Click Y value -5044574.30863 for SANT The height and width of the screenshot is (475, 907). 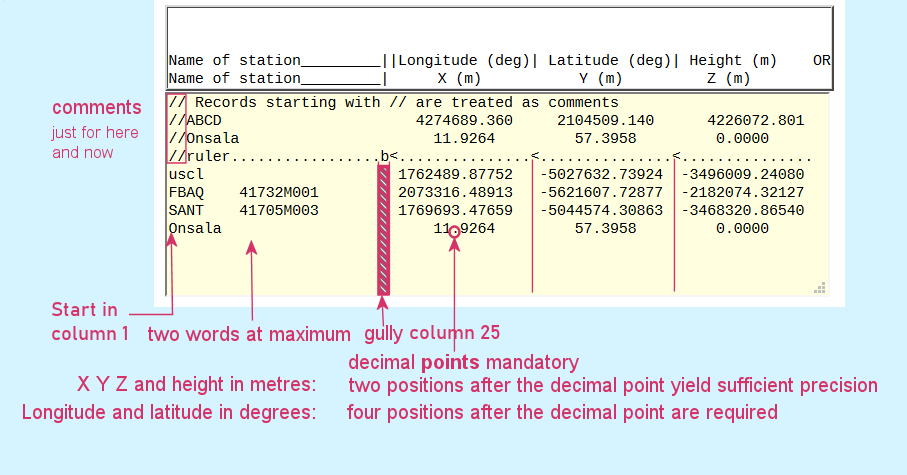click(x=601, y=210)
